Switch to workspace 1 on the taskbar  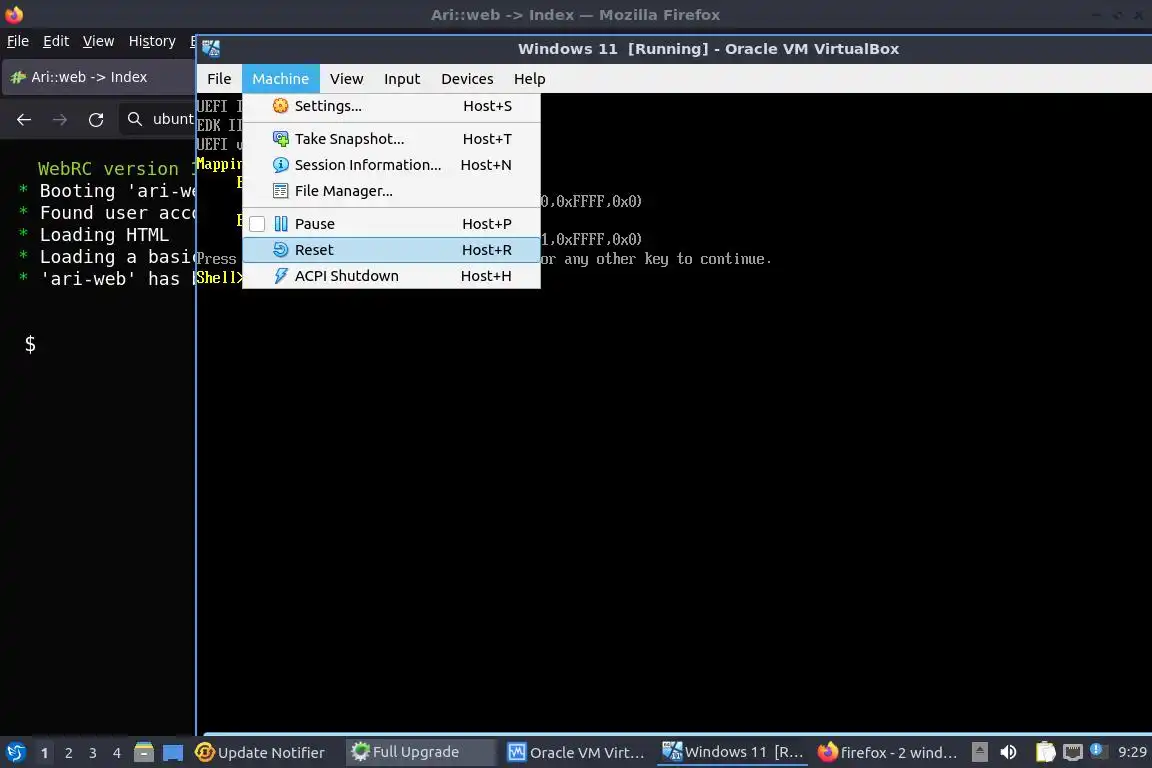click(x=44, y=753)
